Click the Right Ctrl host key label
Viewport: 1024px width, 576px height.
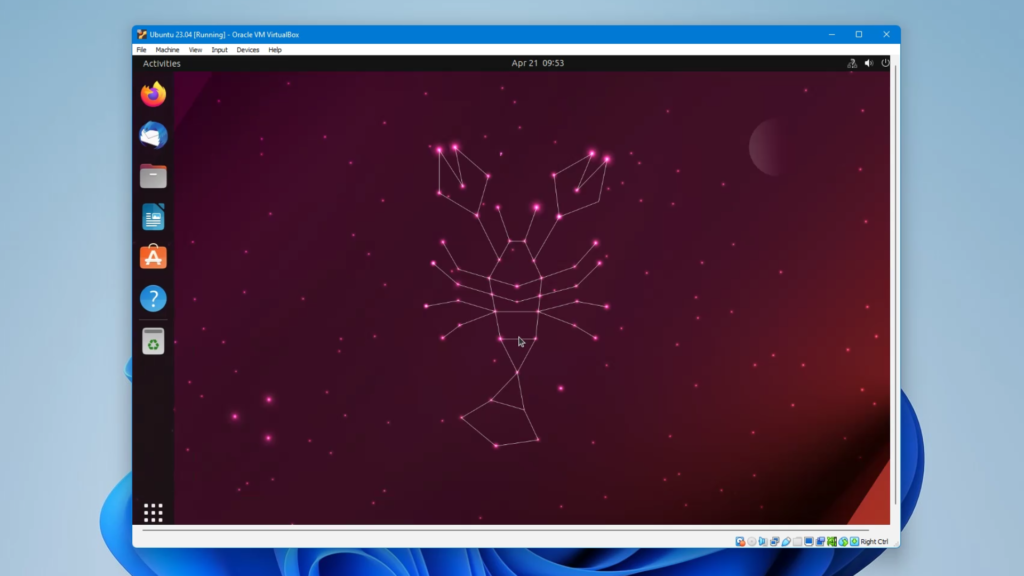point(874,541)
